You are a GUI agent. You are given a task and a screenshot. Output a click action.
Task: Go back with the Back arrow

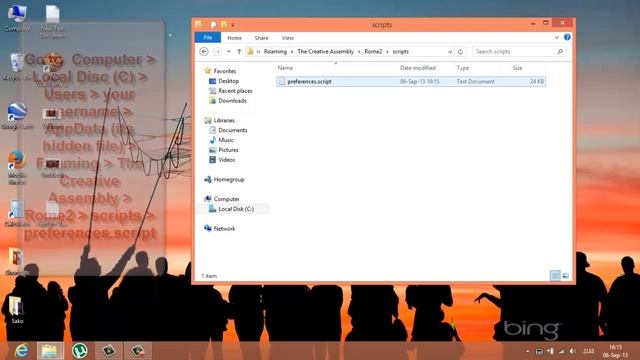[x=204, y=52]
